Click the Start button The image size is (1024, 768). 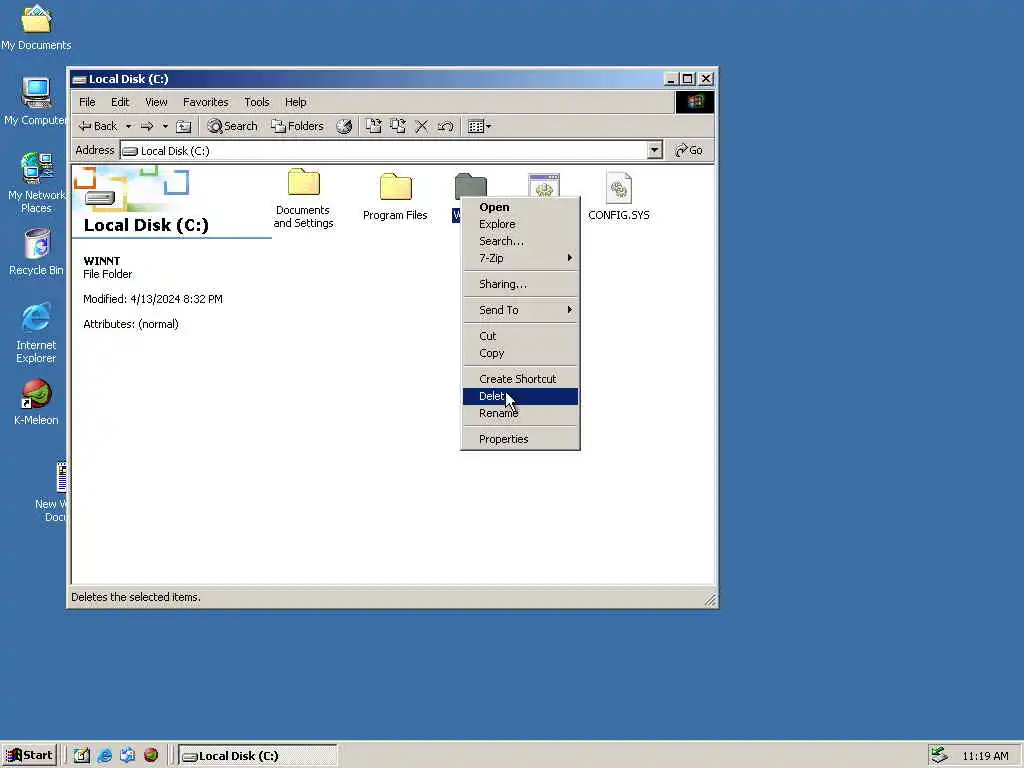[x=29, y=756]
